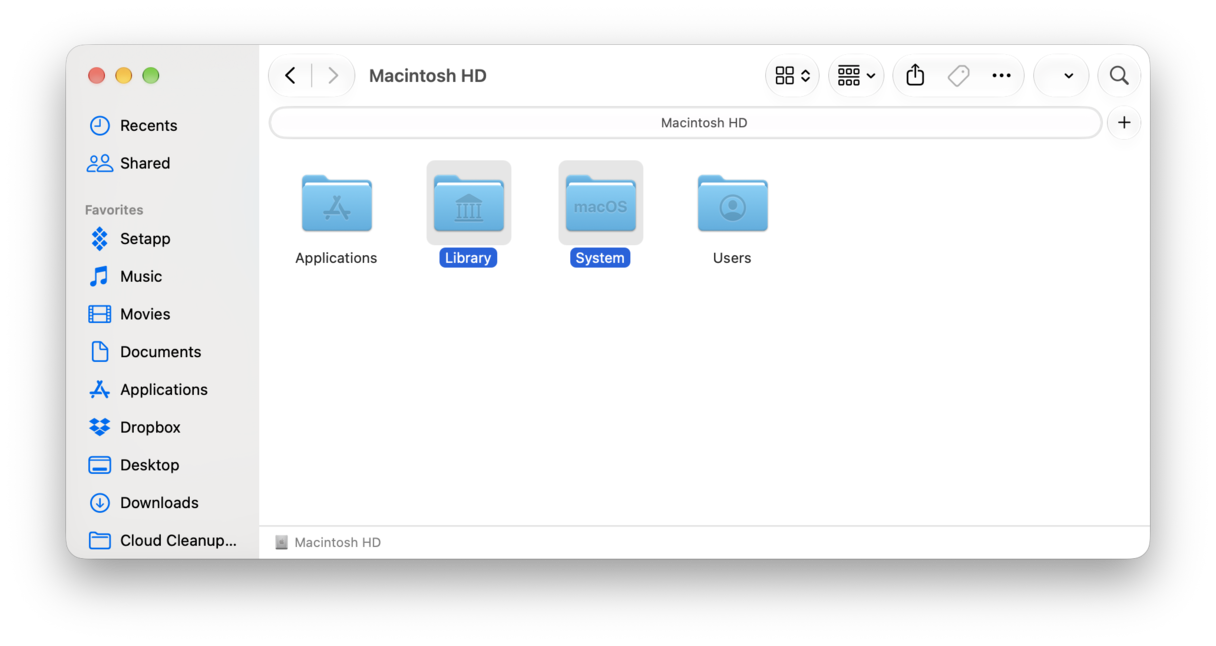Go back with the left chevron button
The image size is (1216, 646).
point(290,76)
